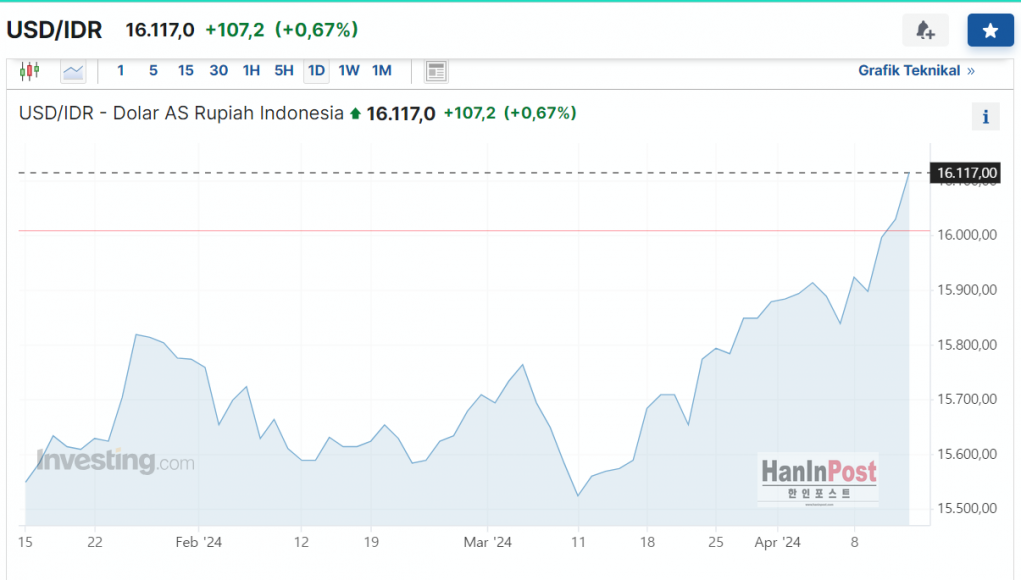Click the Investing.com watermark logo

tap(115, 462)
